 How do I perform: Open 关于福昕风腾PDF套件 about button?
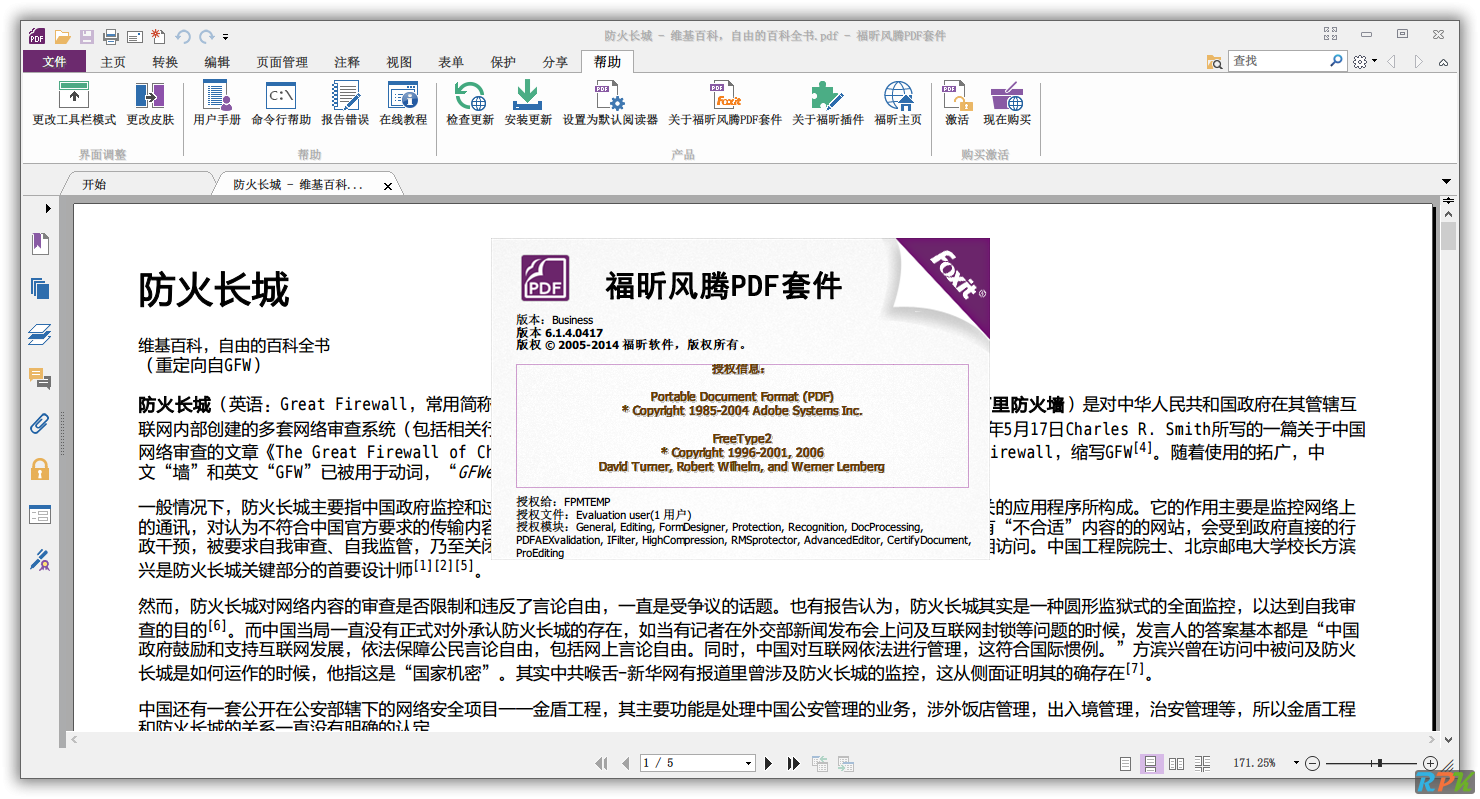pos(725,104)
